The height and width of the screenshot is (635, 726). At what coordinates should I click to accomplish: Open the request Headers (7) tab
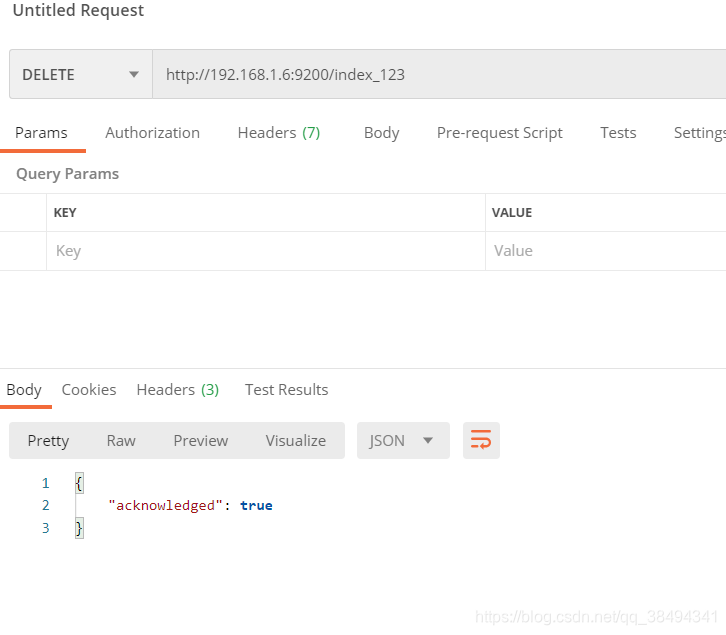pos(278,133)
